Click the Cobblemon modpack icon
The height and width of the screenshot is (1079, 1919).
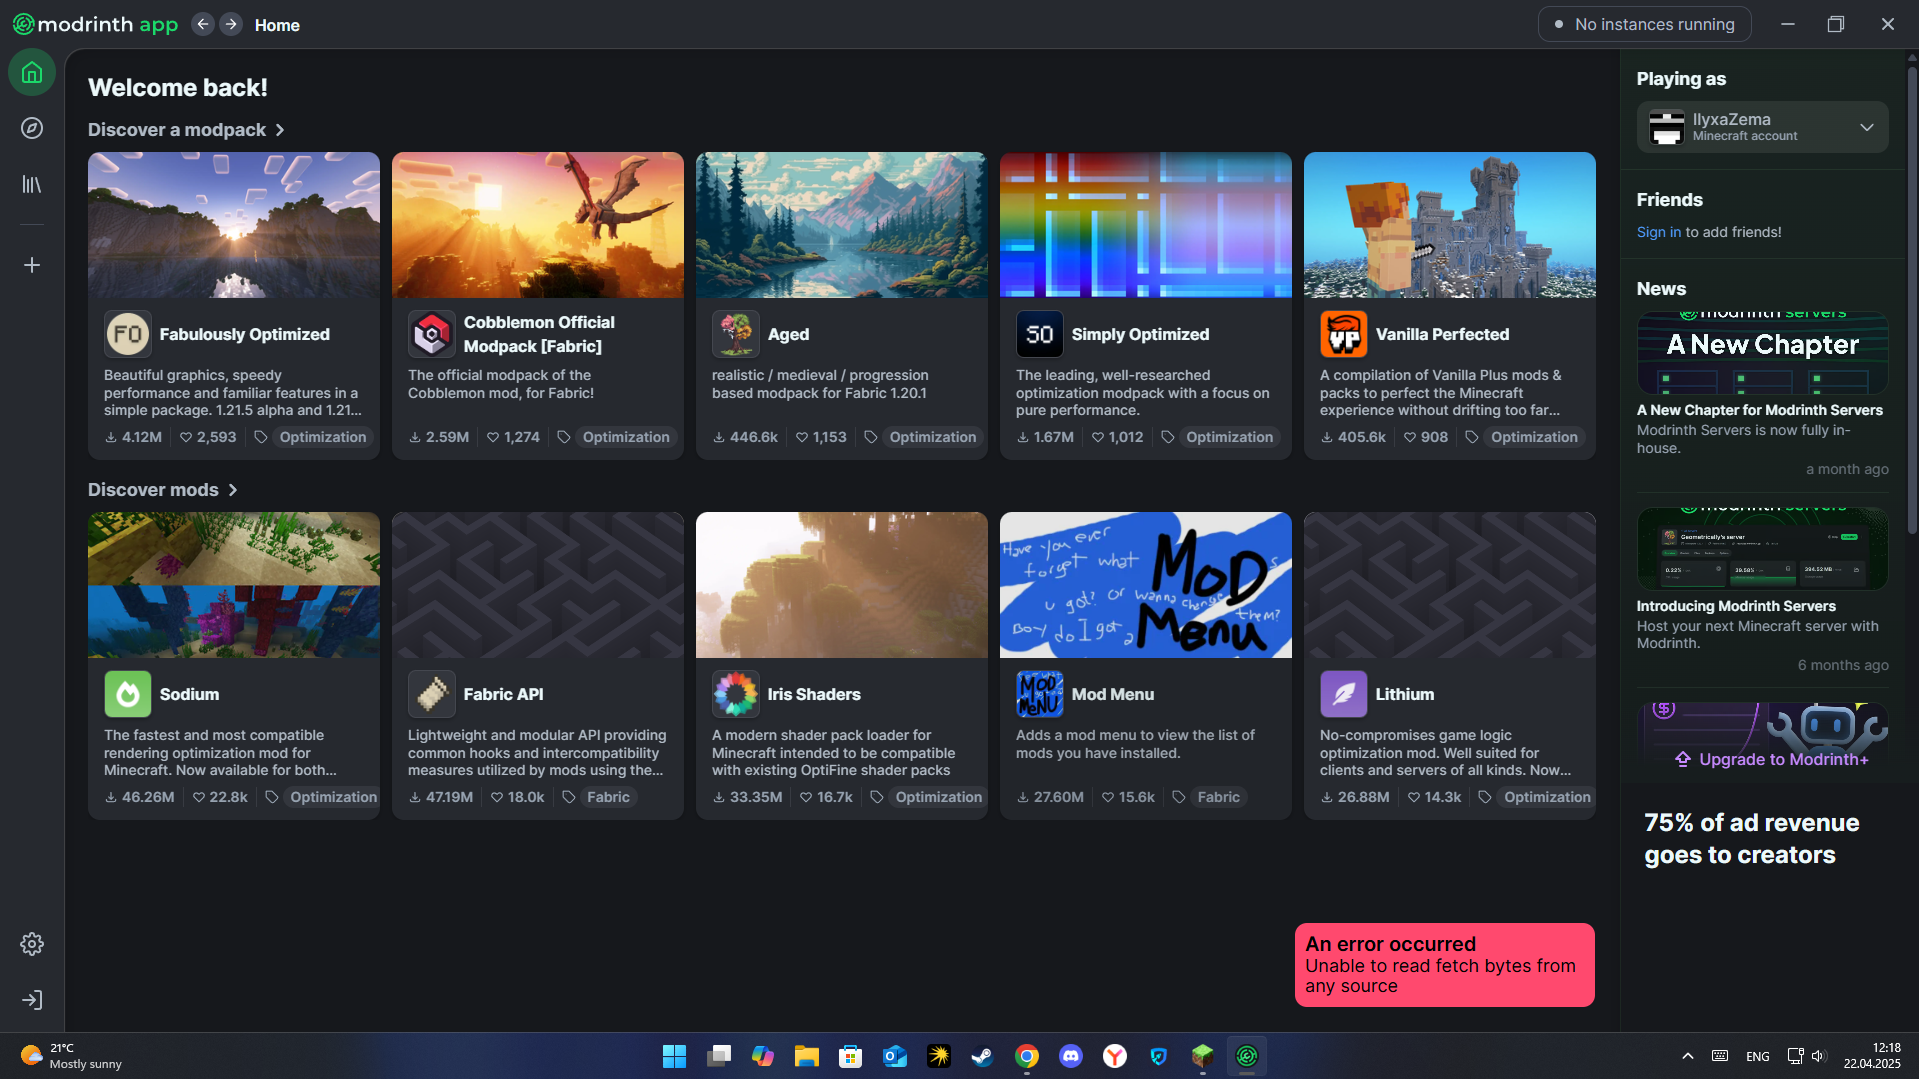(x=432, y=334)
